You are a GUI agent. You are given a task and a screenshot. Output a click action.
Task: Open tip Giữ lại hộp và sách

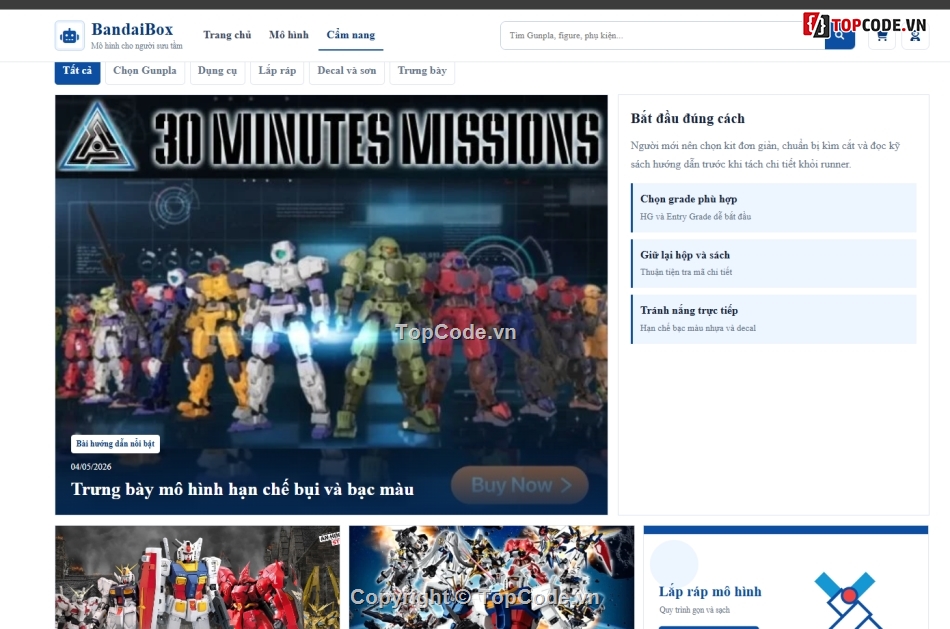click(774, 264)
